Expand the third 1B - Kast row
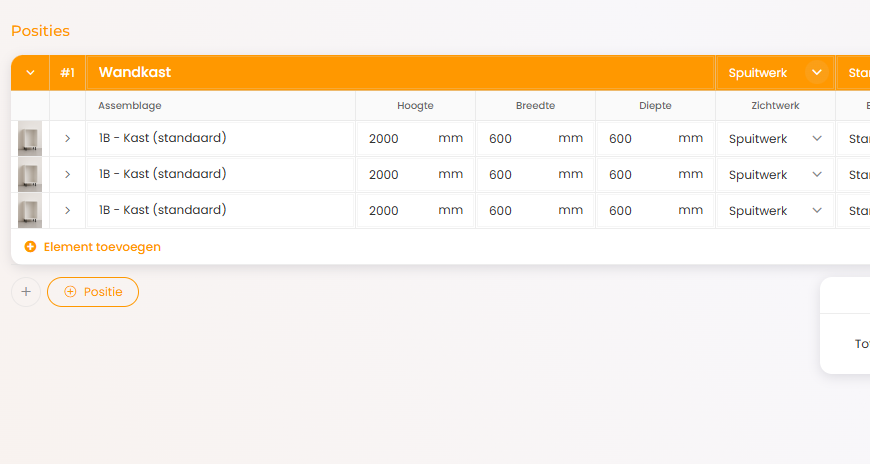Image resolution: width=870 pixels, height=464 pixels. pyautogui.click(x=67, y=211)
